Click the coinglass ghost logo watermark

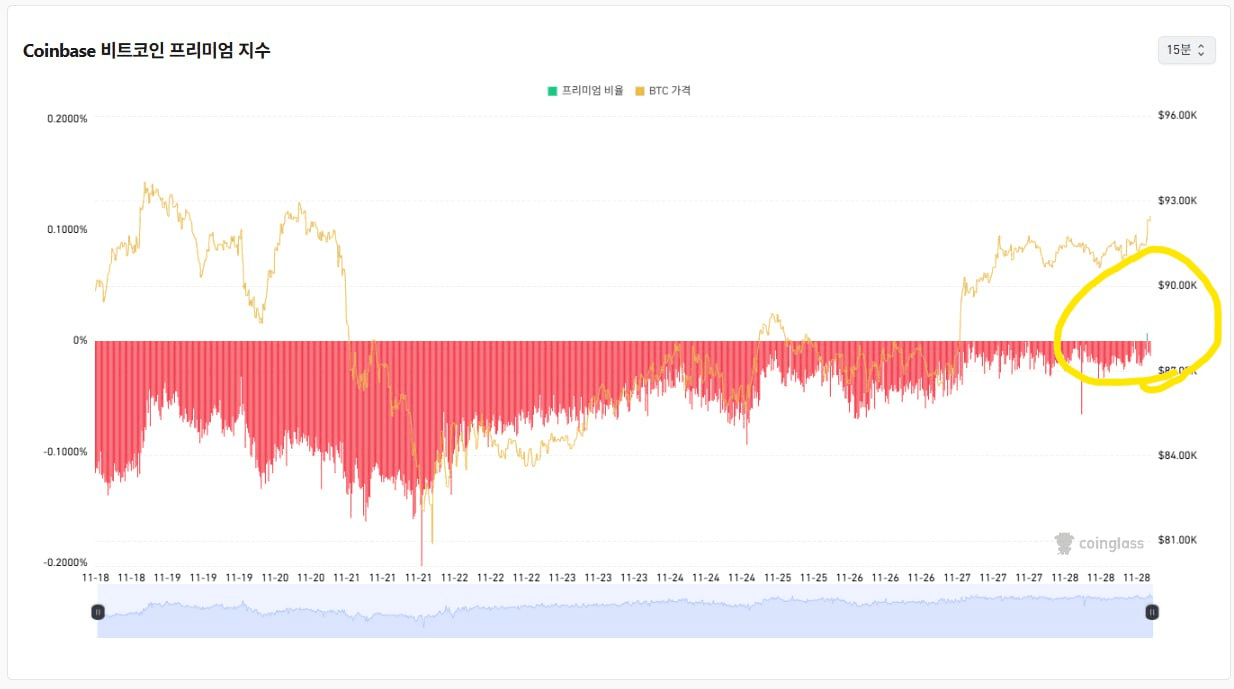coord(1063,543)
